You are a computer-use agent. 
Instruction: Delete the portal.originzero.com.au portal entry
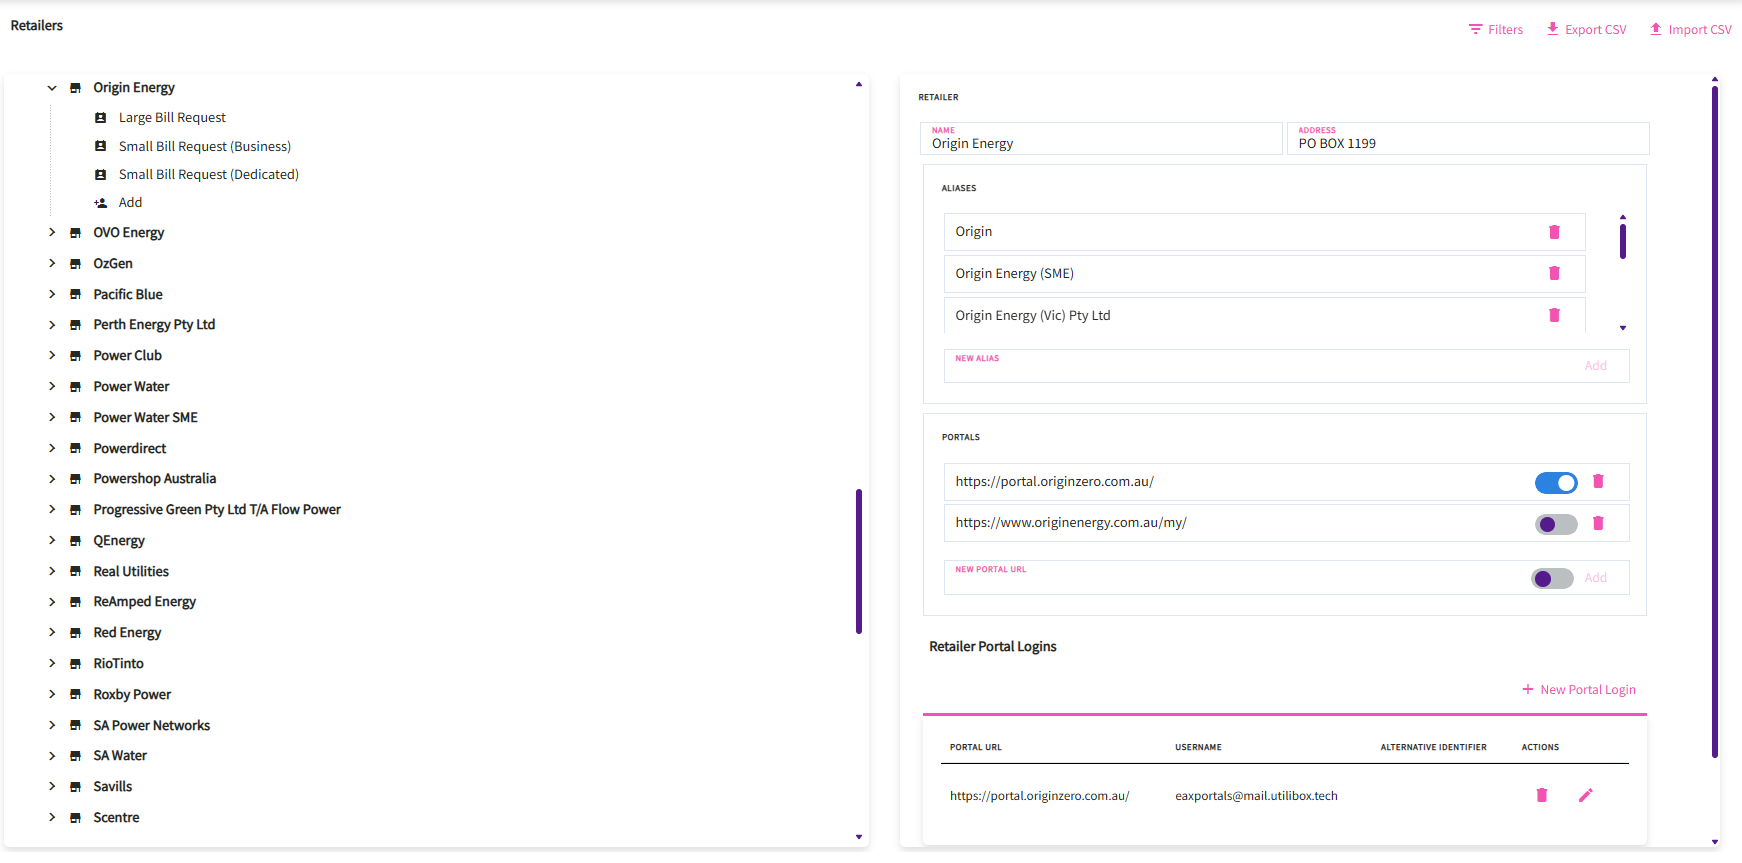pos(1598,481)
